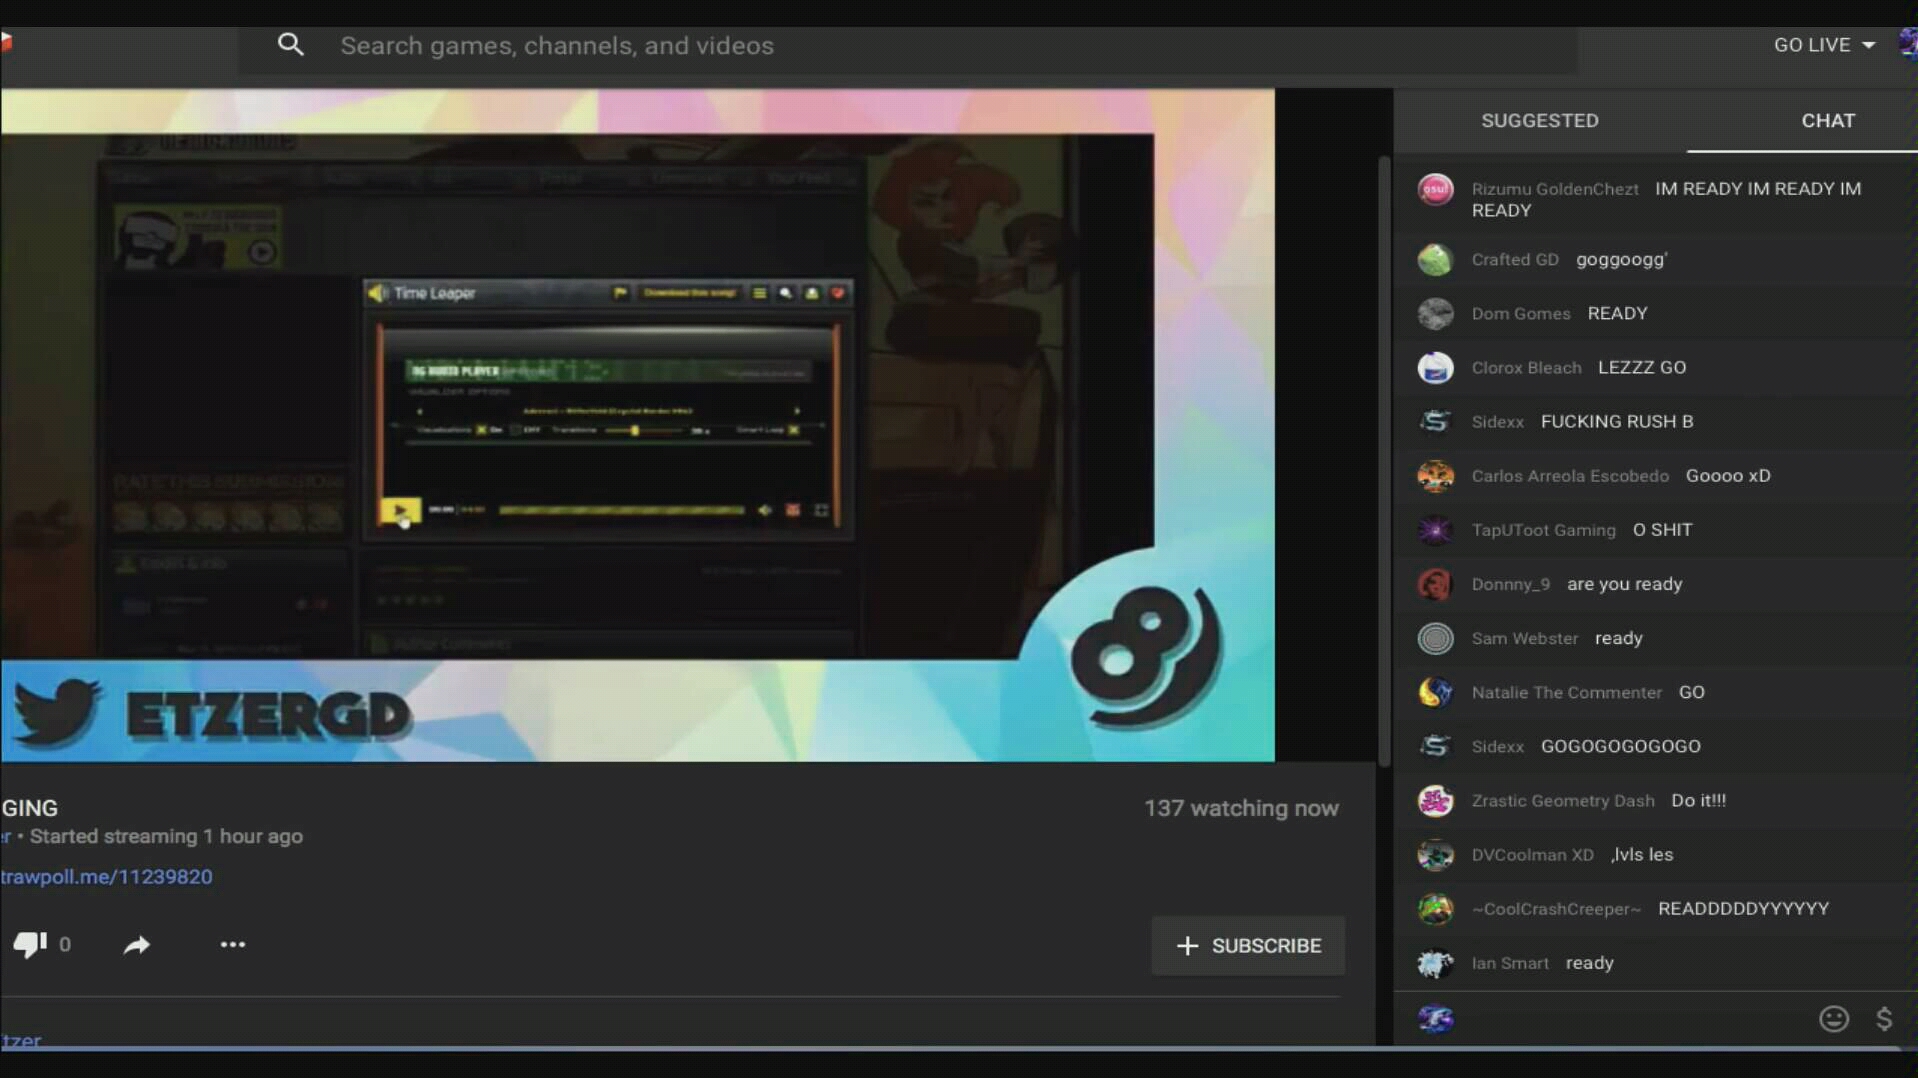The height and width of the screenshot is (1078, 1918).
Task: Open the three-dot more options menu
Action: tap(233, 945)
